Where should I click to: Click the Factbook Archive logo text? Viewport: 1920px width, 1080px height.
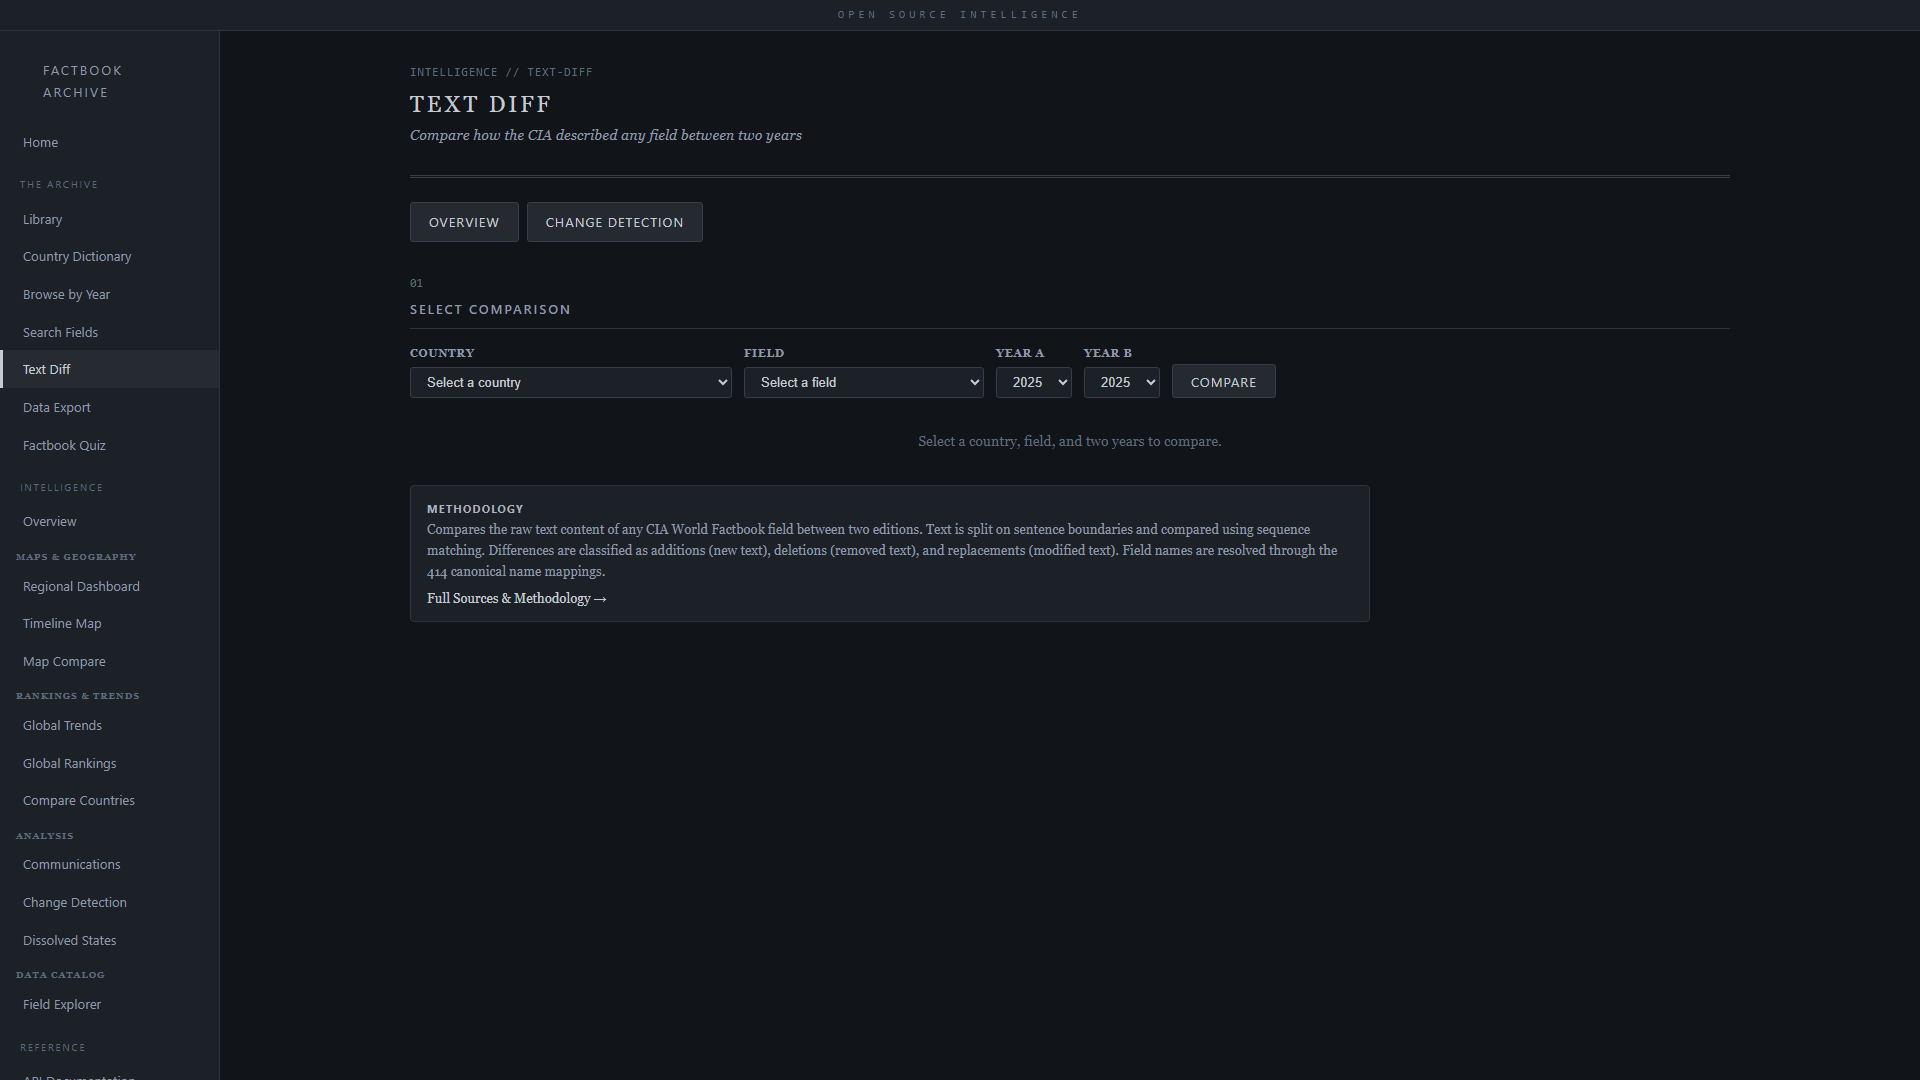tap(82, 82)
